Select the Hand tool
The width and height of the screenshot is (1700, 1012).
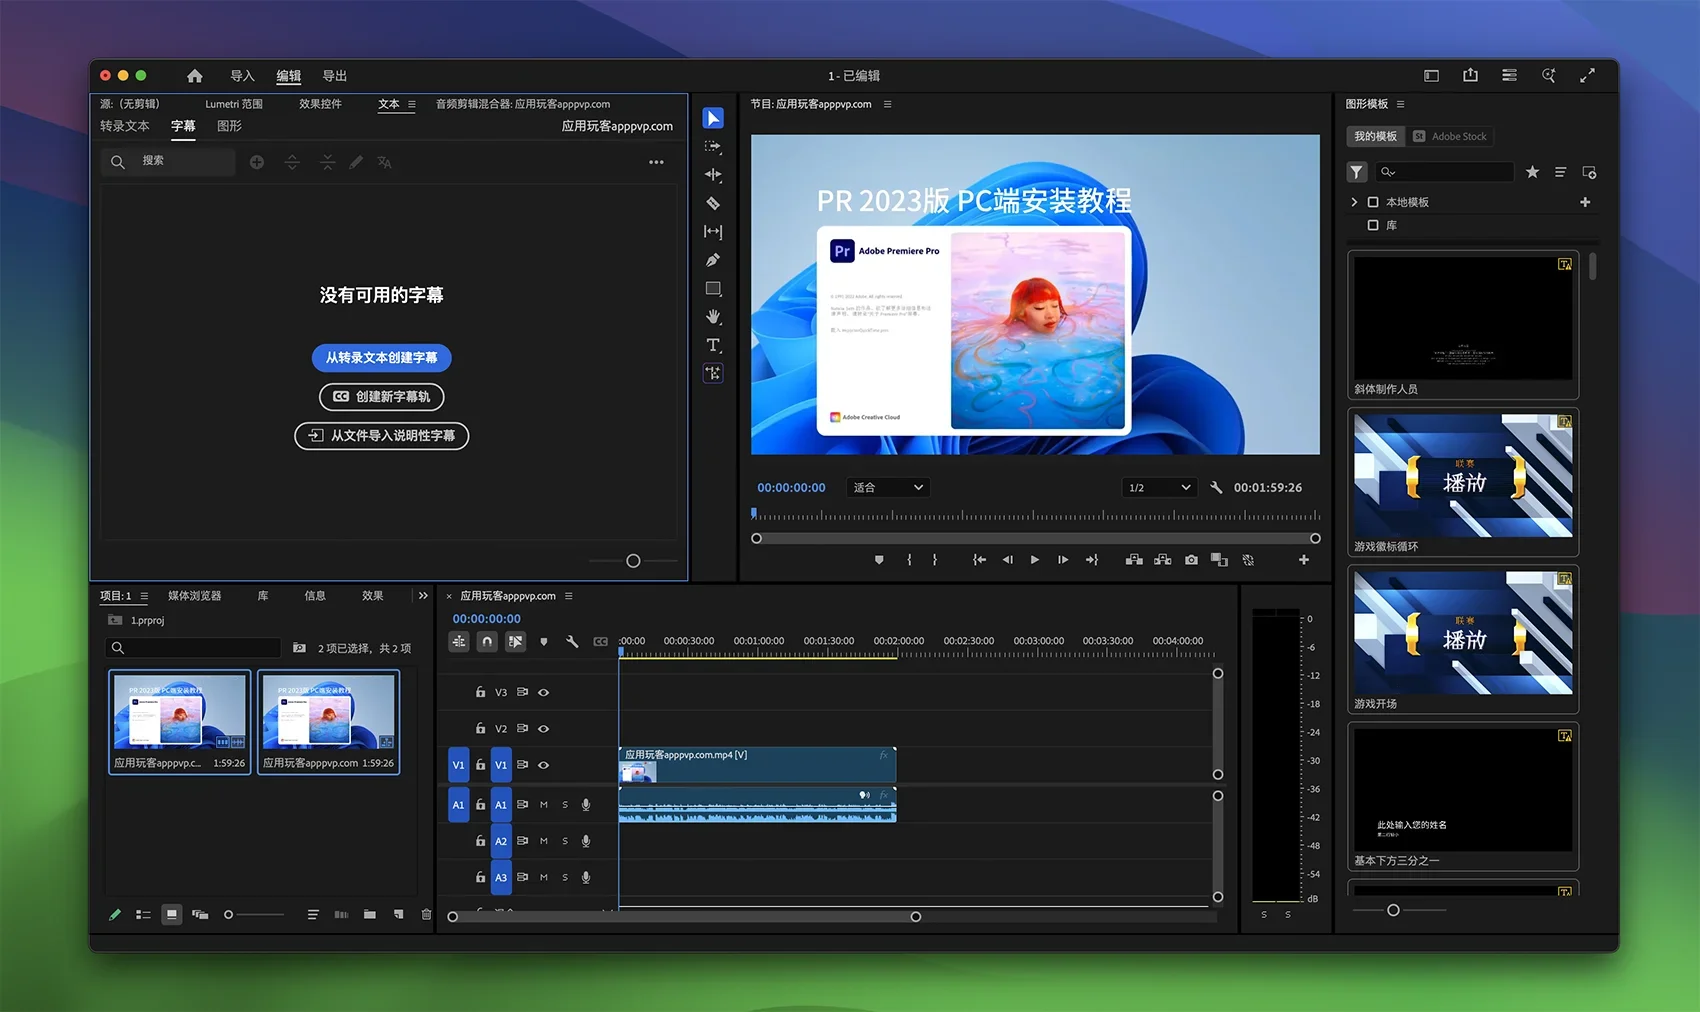pos(713,316)
